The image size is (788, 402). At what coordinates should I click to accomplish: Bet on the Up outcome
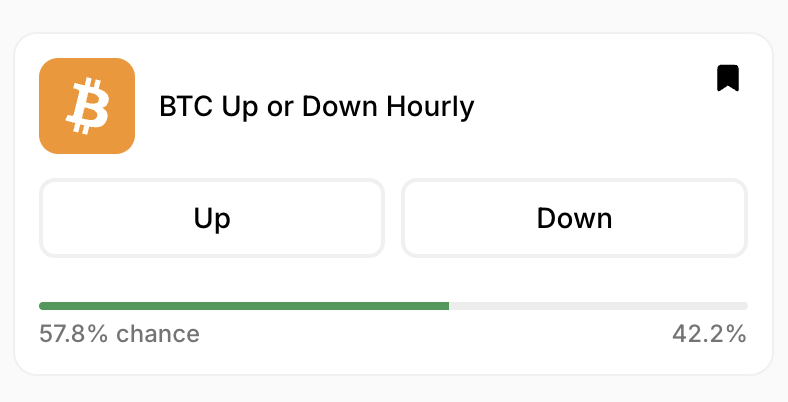point(212,218)
